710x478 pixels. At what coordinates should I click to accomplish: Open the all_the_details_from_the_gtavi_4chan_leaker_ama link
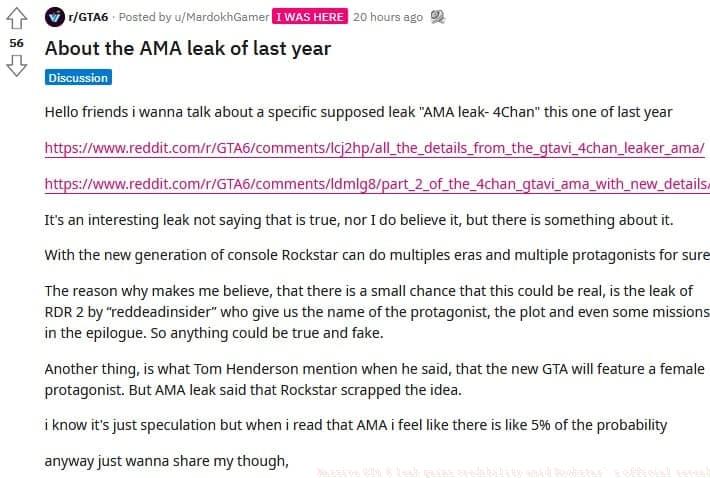375,148
